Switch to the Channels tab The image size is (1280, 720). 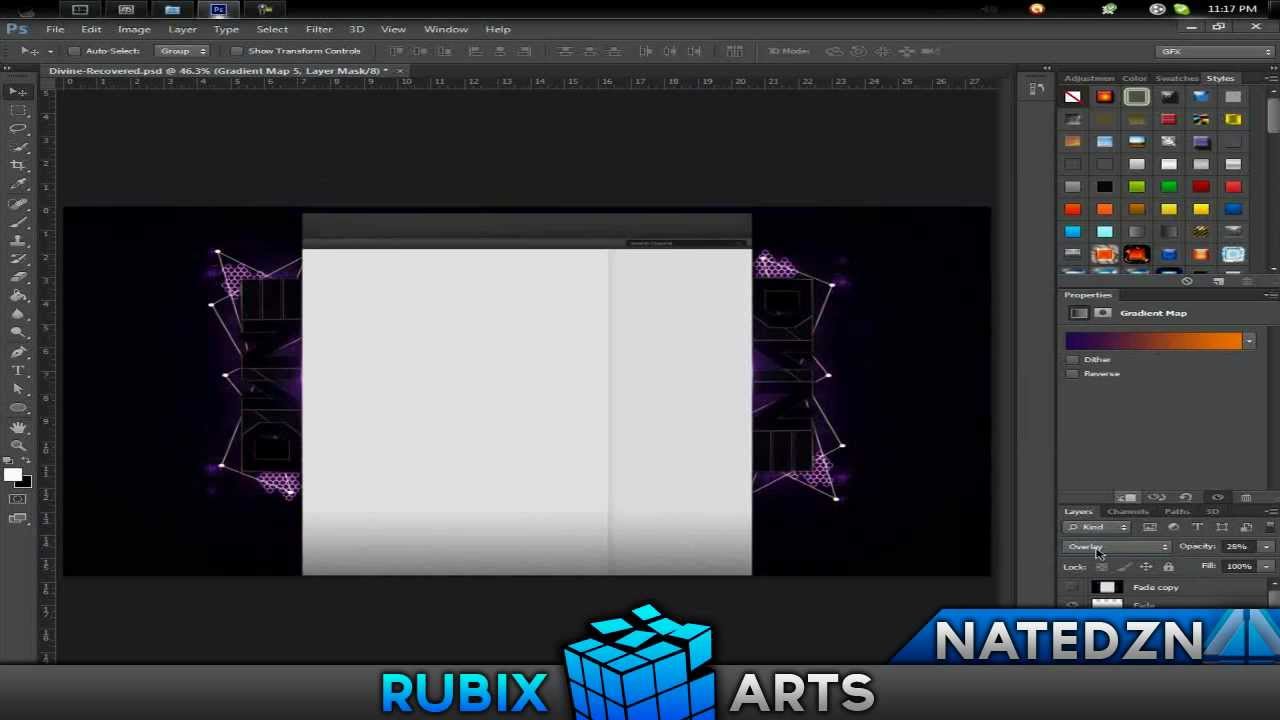click(x=1127, y=512)
